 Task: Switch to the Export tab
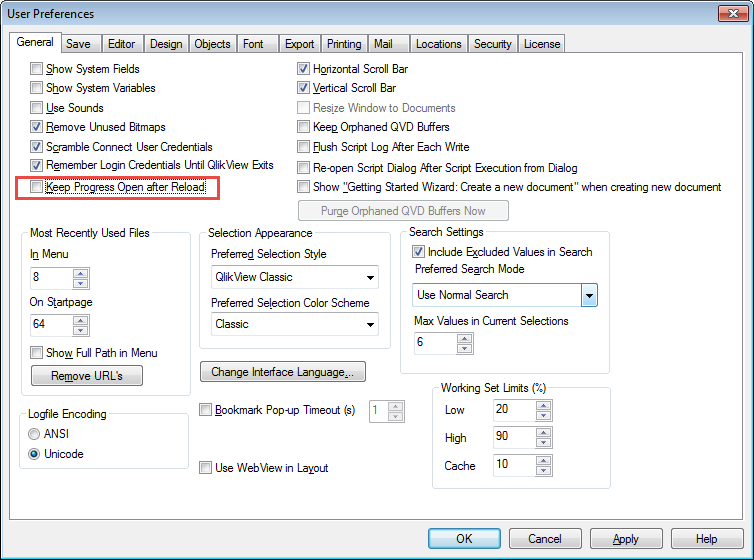coord(299,44)
